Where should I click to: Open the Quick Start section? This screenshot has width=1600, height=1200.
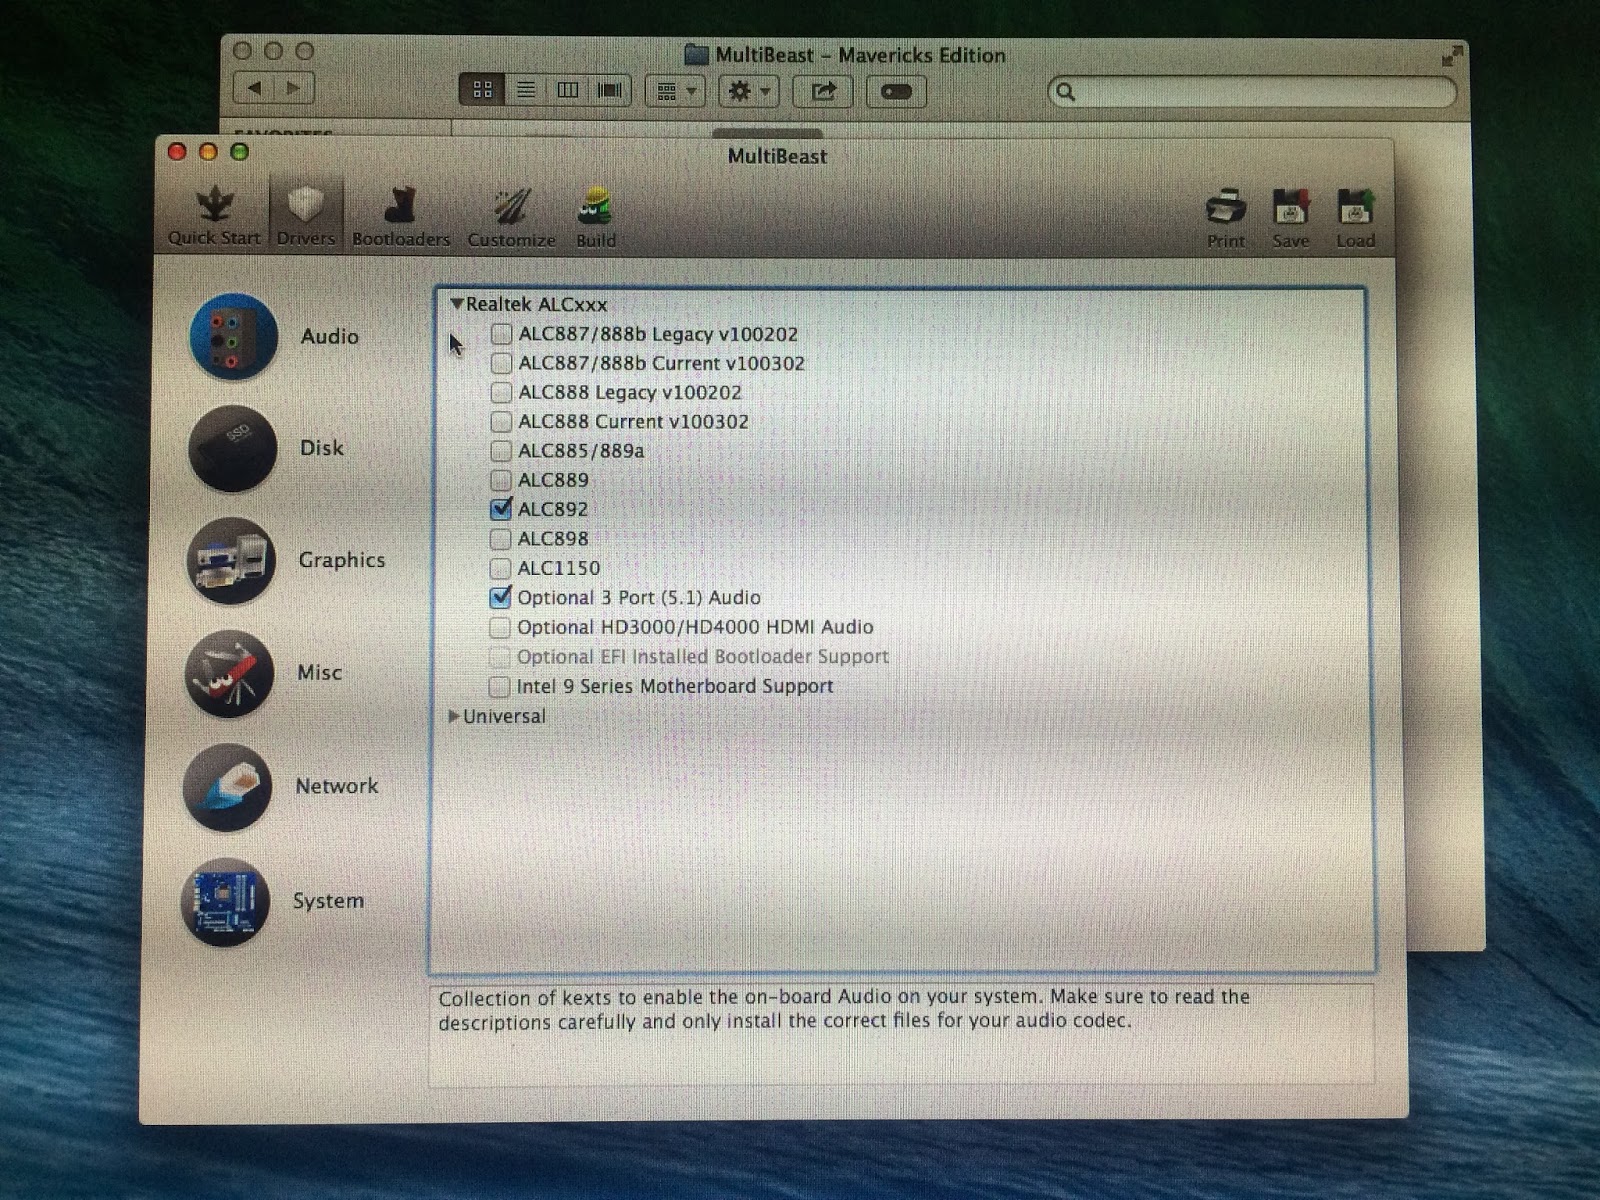[x=214, y=212]
